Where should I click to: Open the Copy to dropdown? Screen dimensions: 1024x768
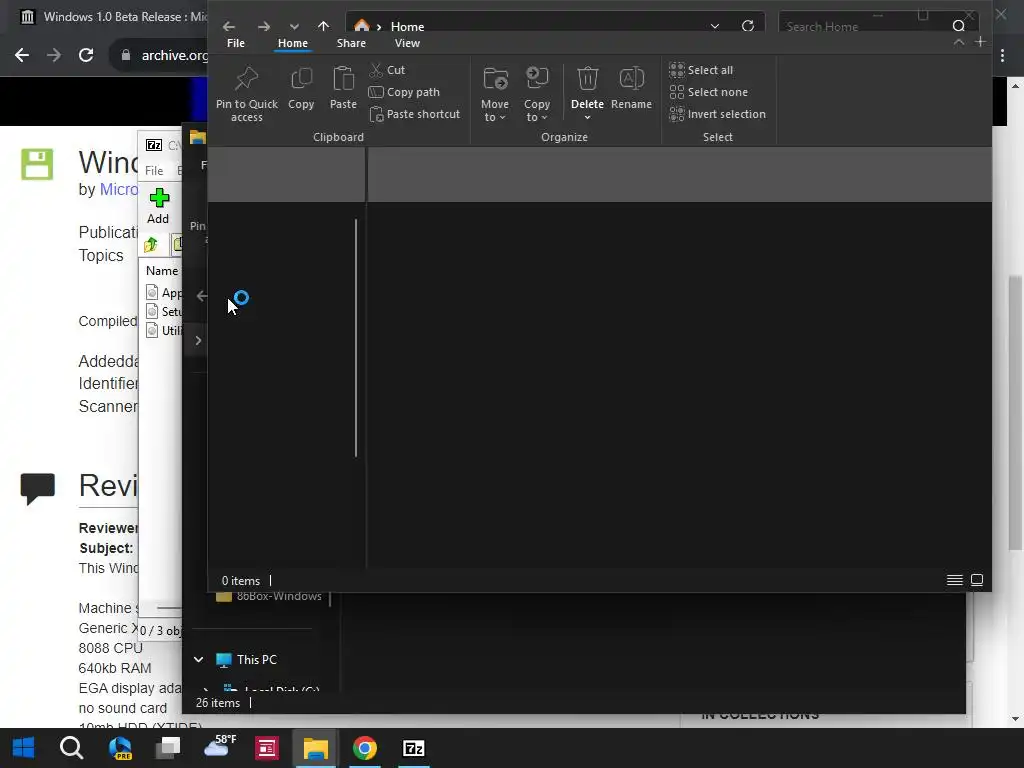pos(537,93)
